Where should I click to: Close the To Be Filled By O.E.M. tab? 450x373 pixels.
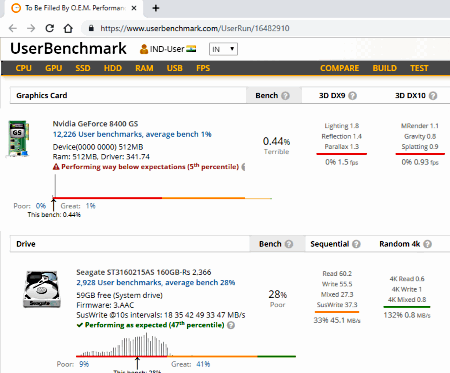(x=134, y=8)
